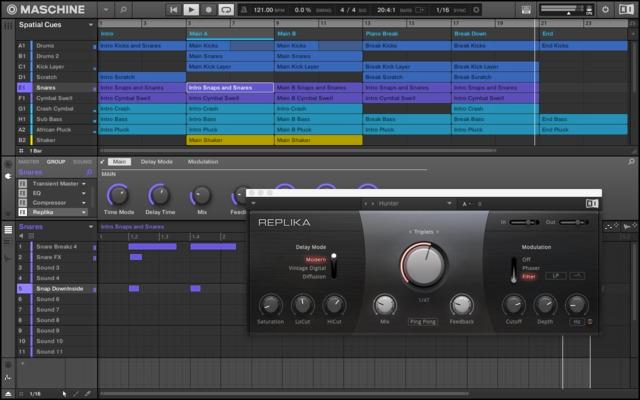Screen dimensions: 640x400
Task: Open the Transient Master plug-in dropdown
Action: click(x=84, y=184)
